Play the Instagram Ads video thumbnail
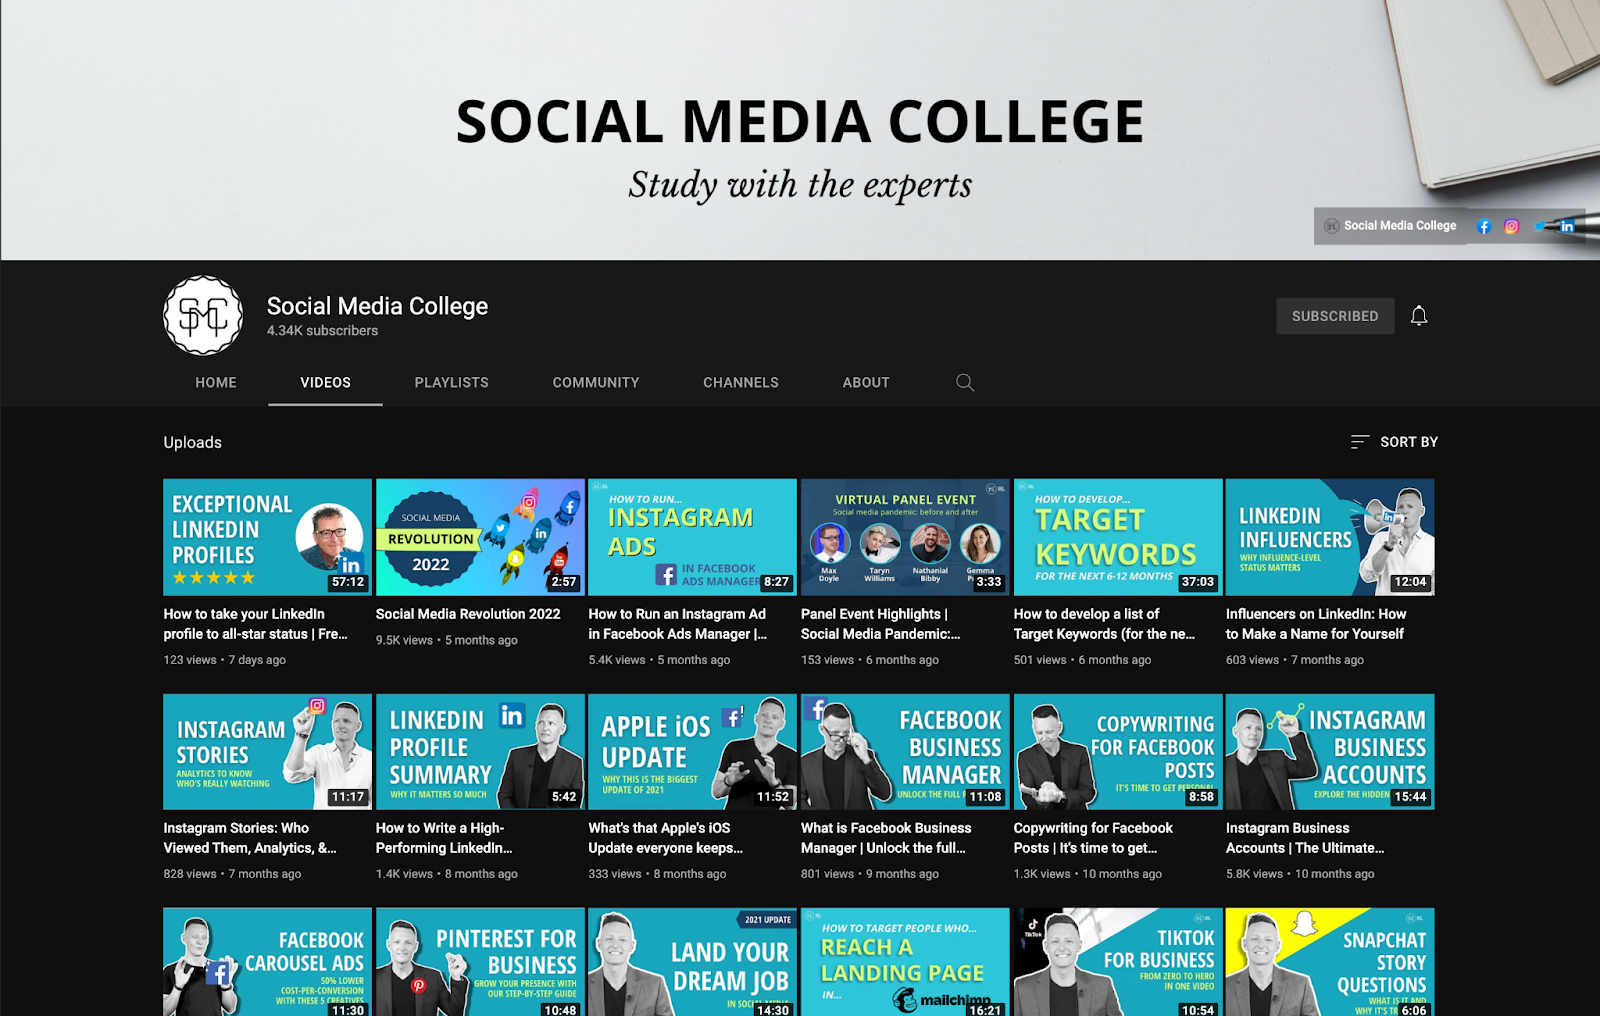The width and height of the screenshot is (1600, 1016). click(692, 537)
